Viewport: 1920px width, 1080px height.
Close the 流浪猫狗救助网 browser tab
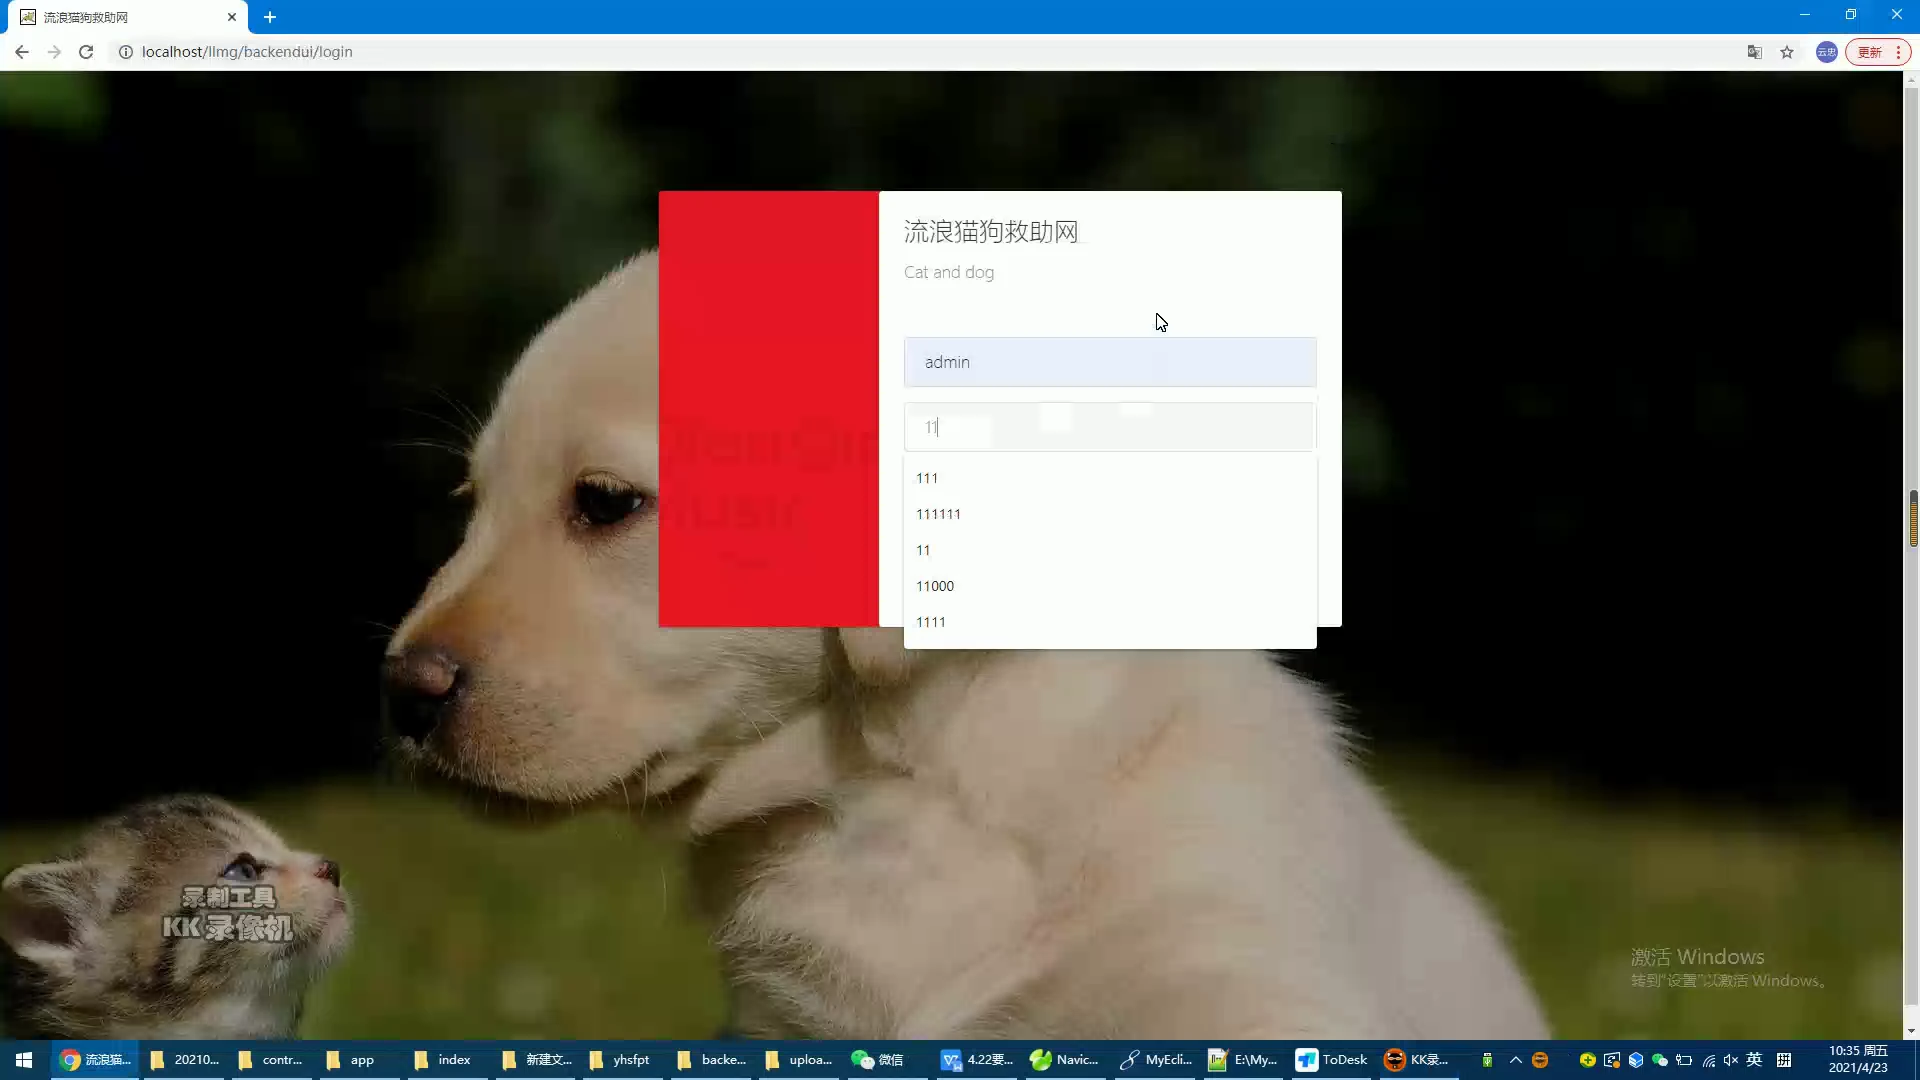[x=231, y=17]
